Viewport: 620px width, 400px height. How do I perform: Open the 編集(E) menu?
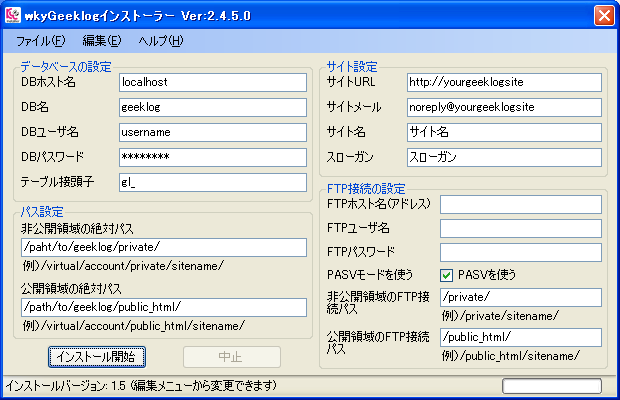102,41
